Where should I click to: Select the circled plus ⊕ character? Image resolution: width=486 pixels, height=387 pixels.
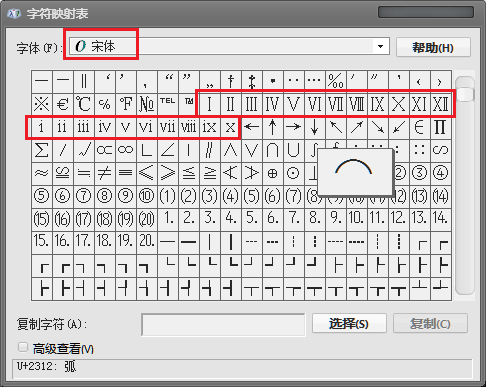(273, 173)
